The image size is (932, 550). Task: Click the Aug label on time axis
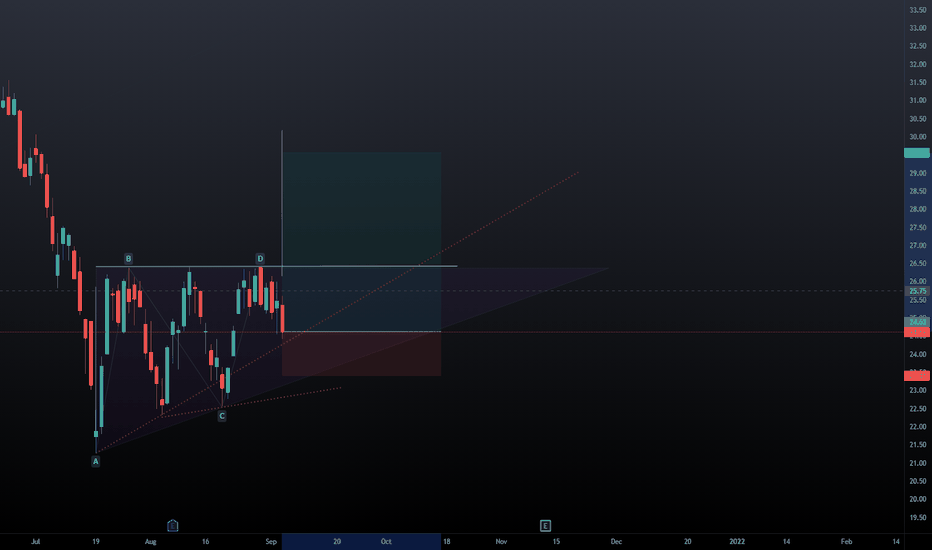click(150, 542)
